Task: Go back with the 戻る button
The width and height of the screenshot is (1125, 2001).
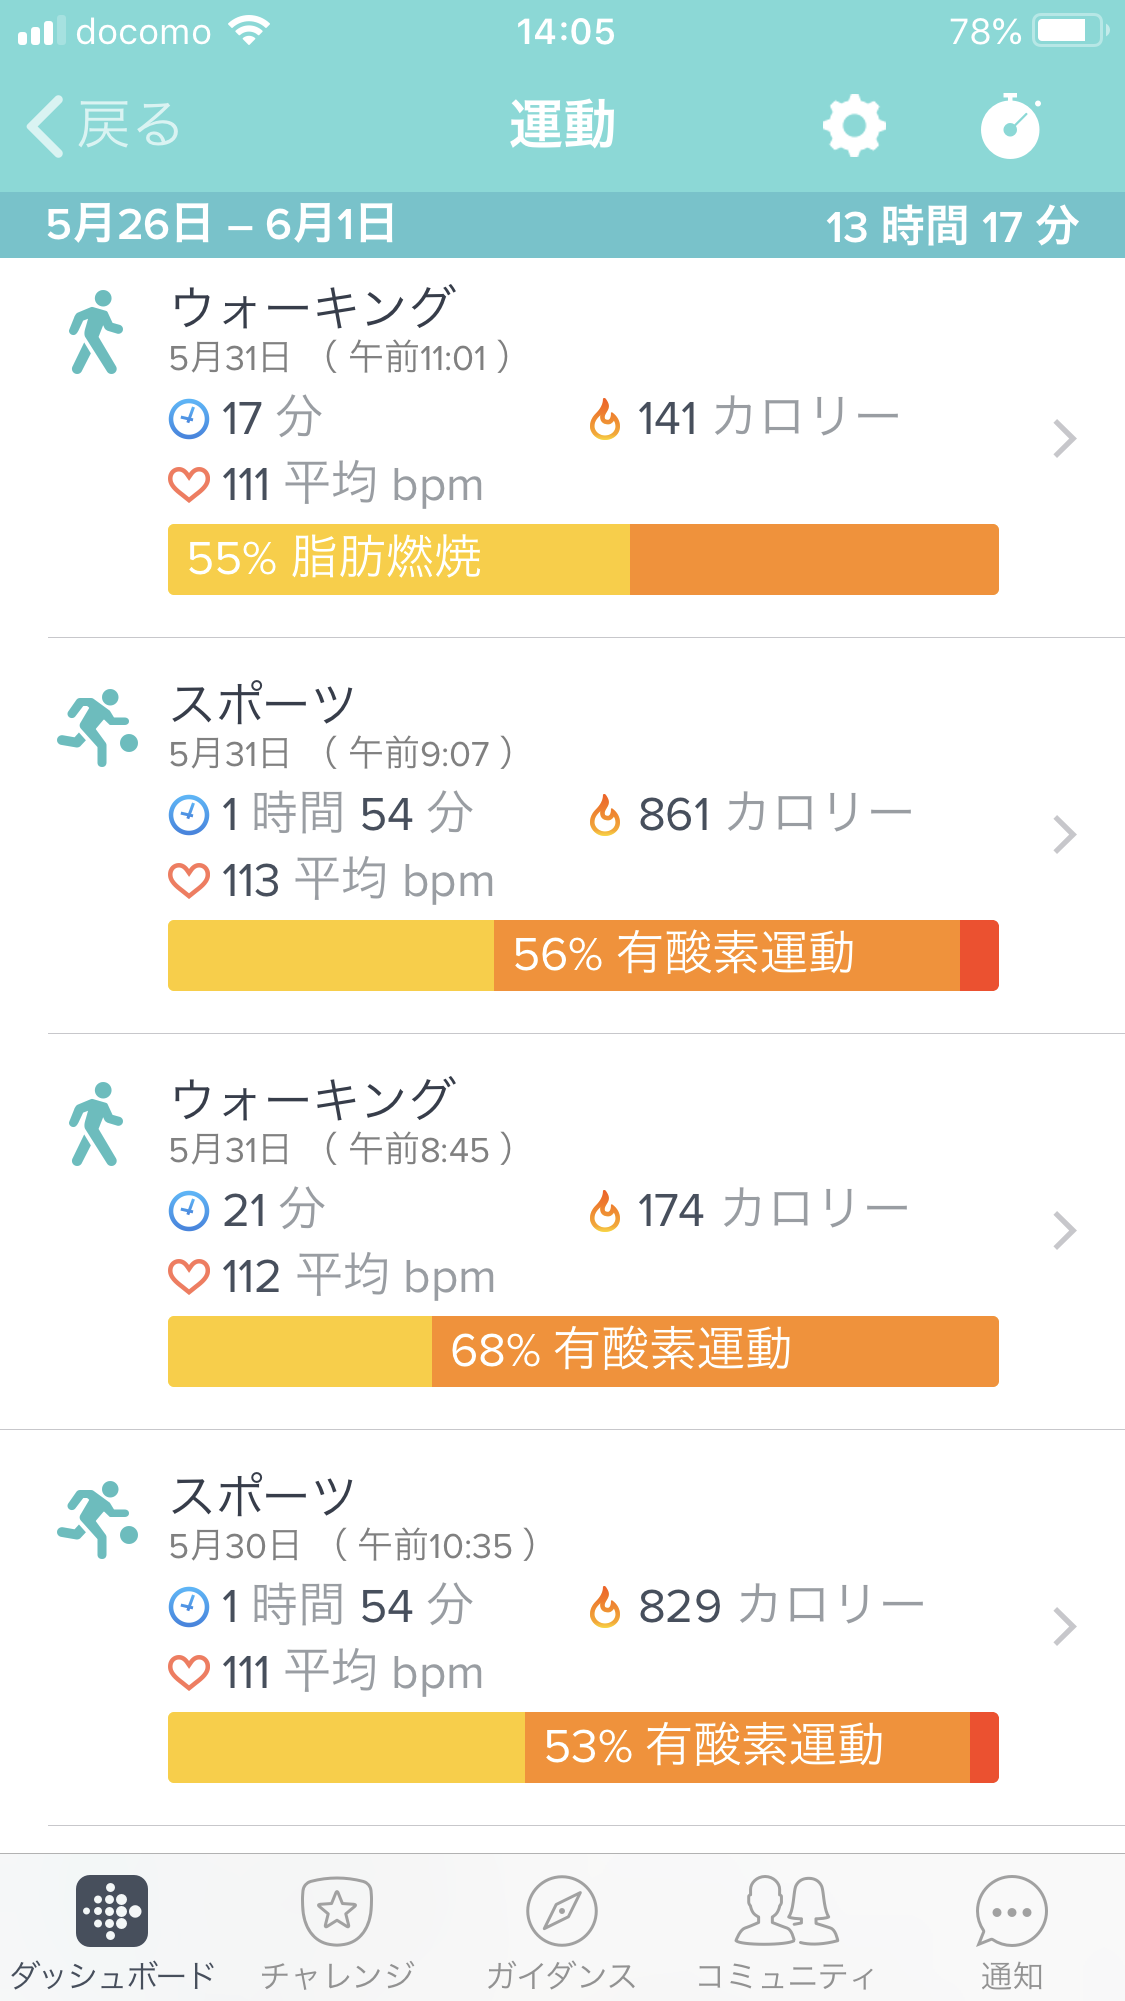Action: (x=102, y=126)
